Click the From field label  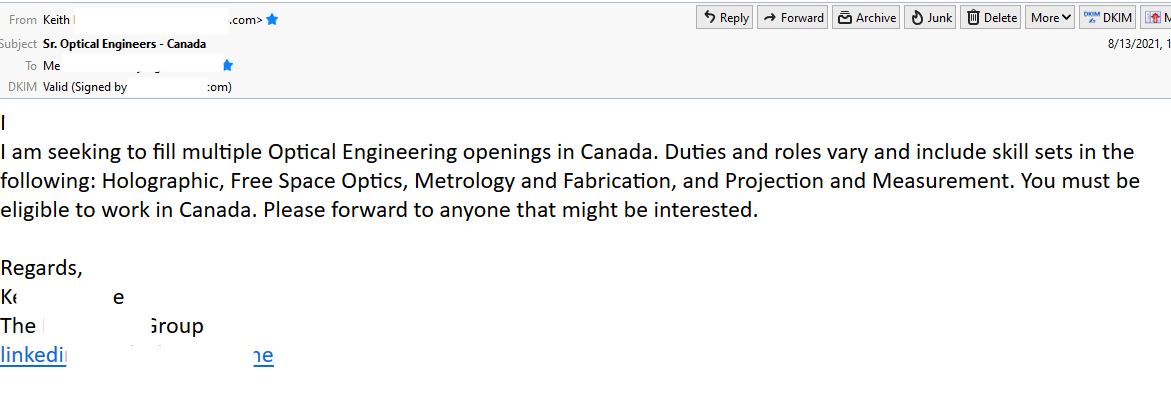(22, 20)
